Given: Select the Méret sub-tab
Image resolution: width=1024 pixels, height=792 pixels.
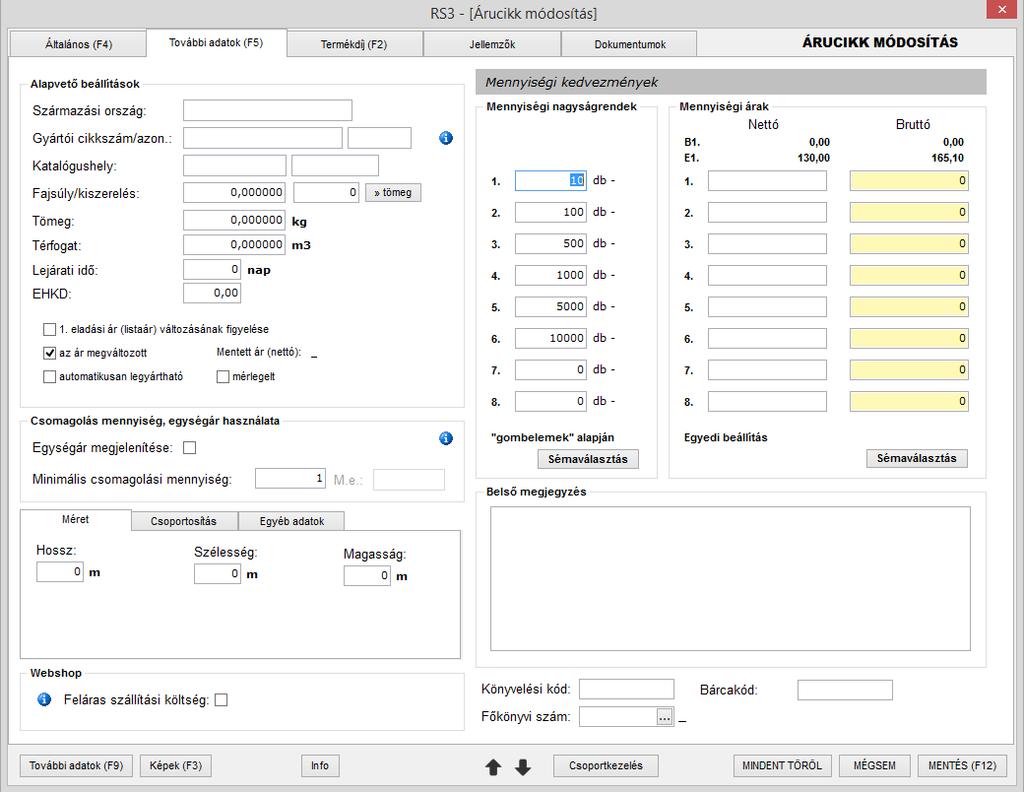Looking at the screenshot, I should pyautogui.click(x=76, y=519).
